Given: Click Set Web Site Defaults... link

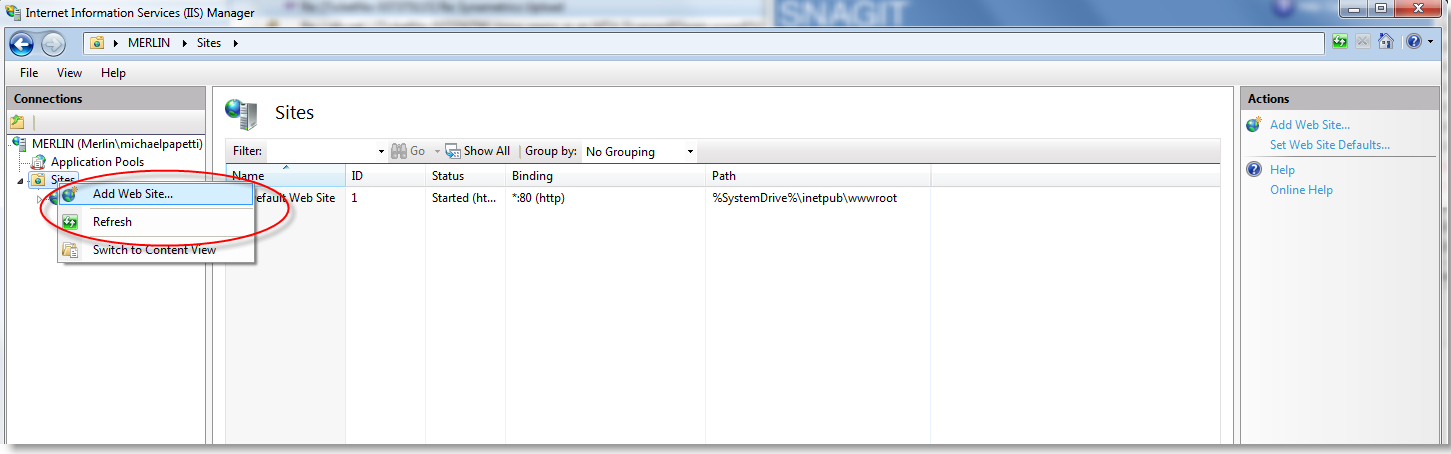Looking at the screenshot, I should pos(1330,145).
